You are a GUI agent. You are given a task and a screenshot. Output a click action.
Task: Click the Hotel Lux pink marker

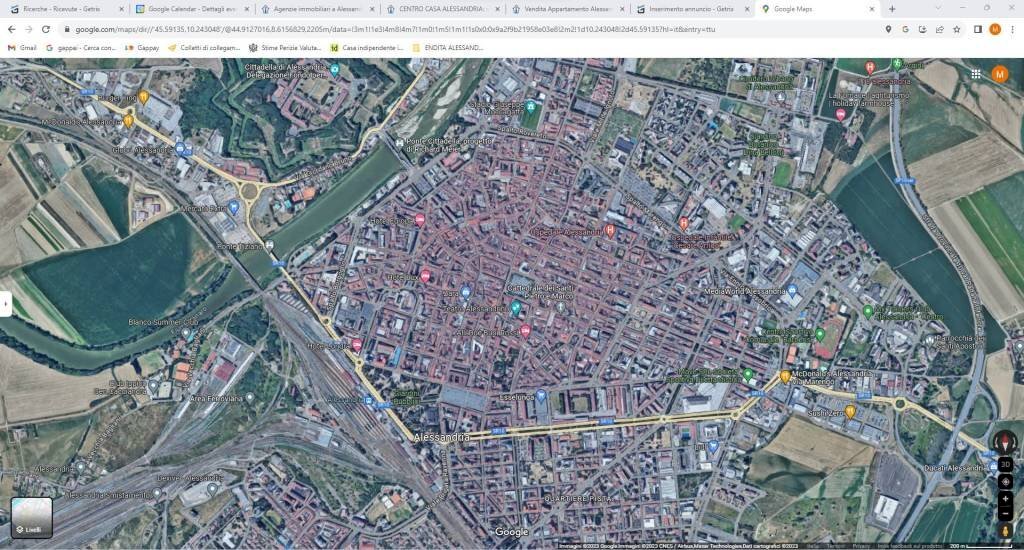point(425,276)
